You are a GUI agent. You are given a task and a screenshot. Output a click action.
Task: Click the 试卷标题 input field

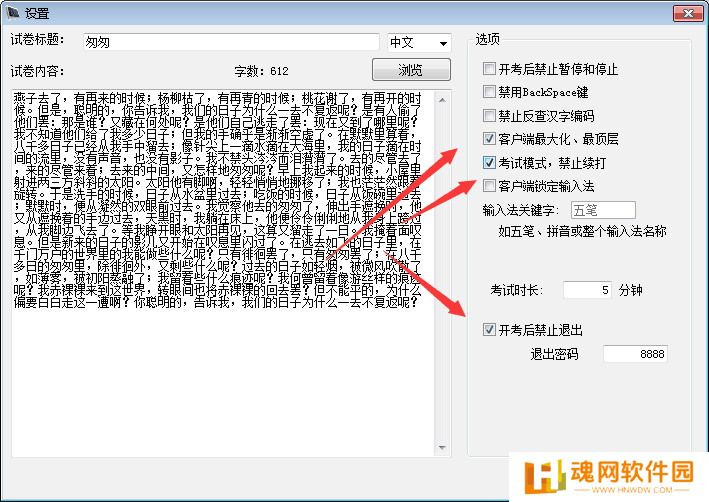pos(231,43)
